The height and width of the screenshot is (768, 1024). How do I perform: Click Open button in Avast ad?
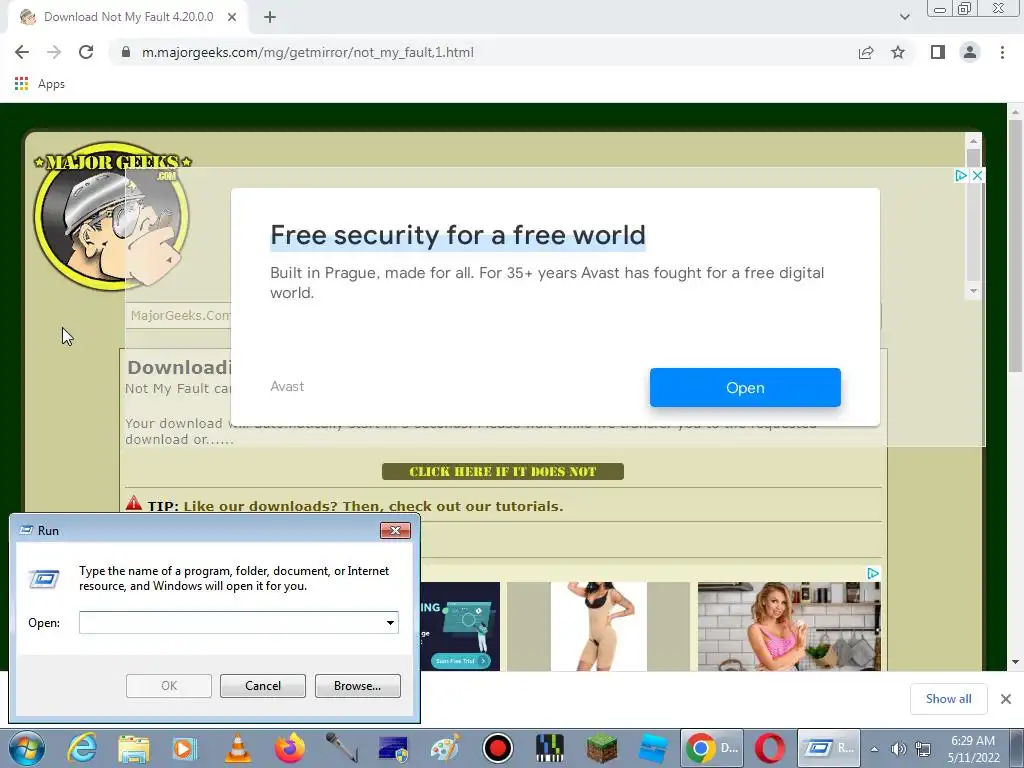pos(745,387)
